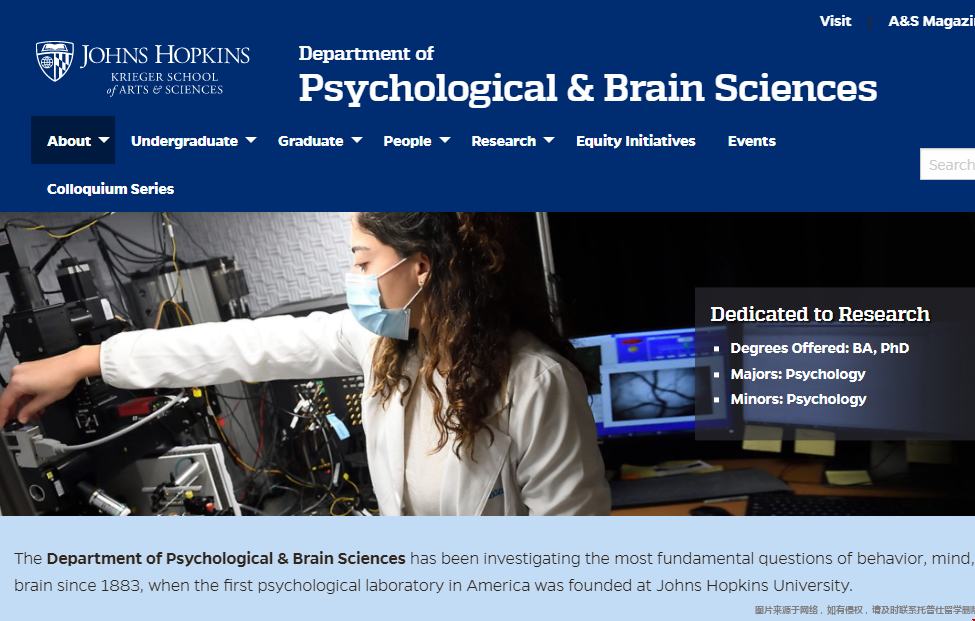975x621 pixels.
Task: Open the Events page
Action: pyautogui.click(x=752, y=141)
